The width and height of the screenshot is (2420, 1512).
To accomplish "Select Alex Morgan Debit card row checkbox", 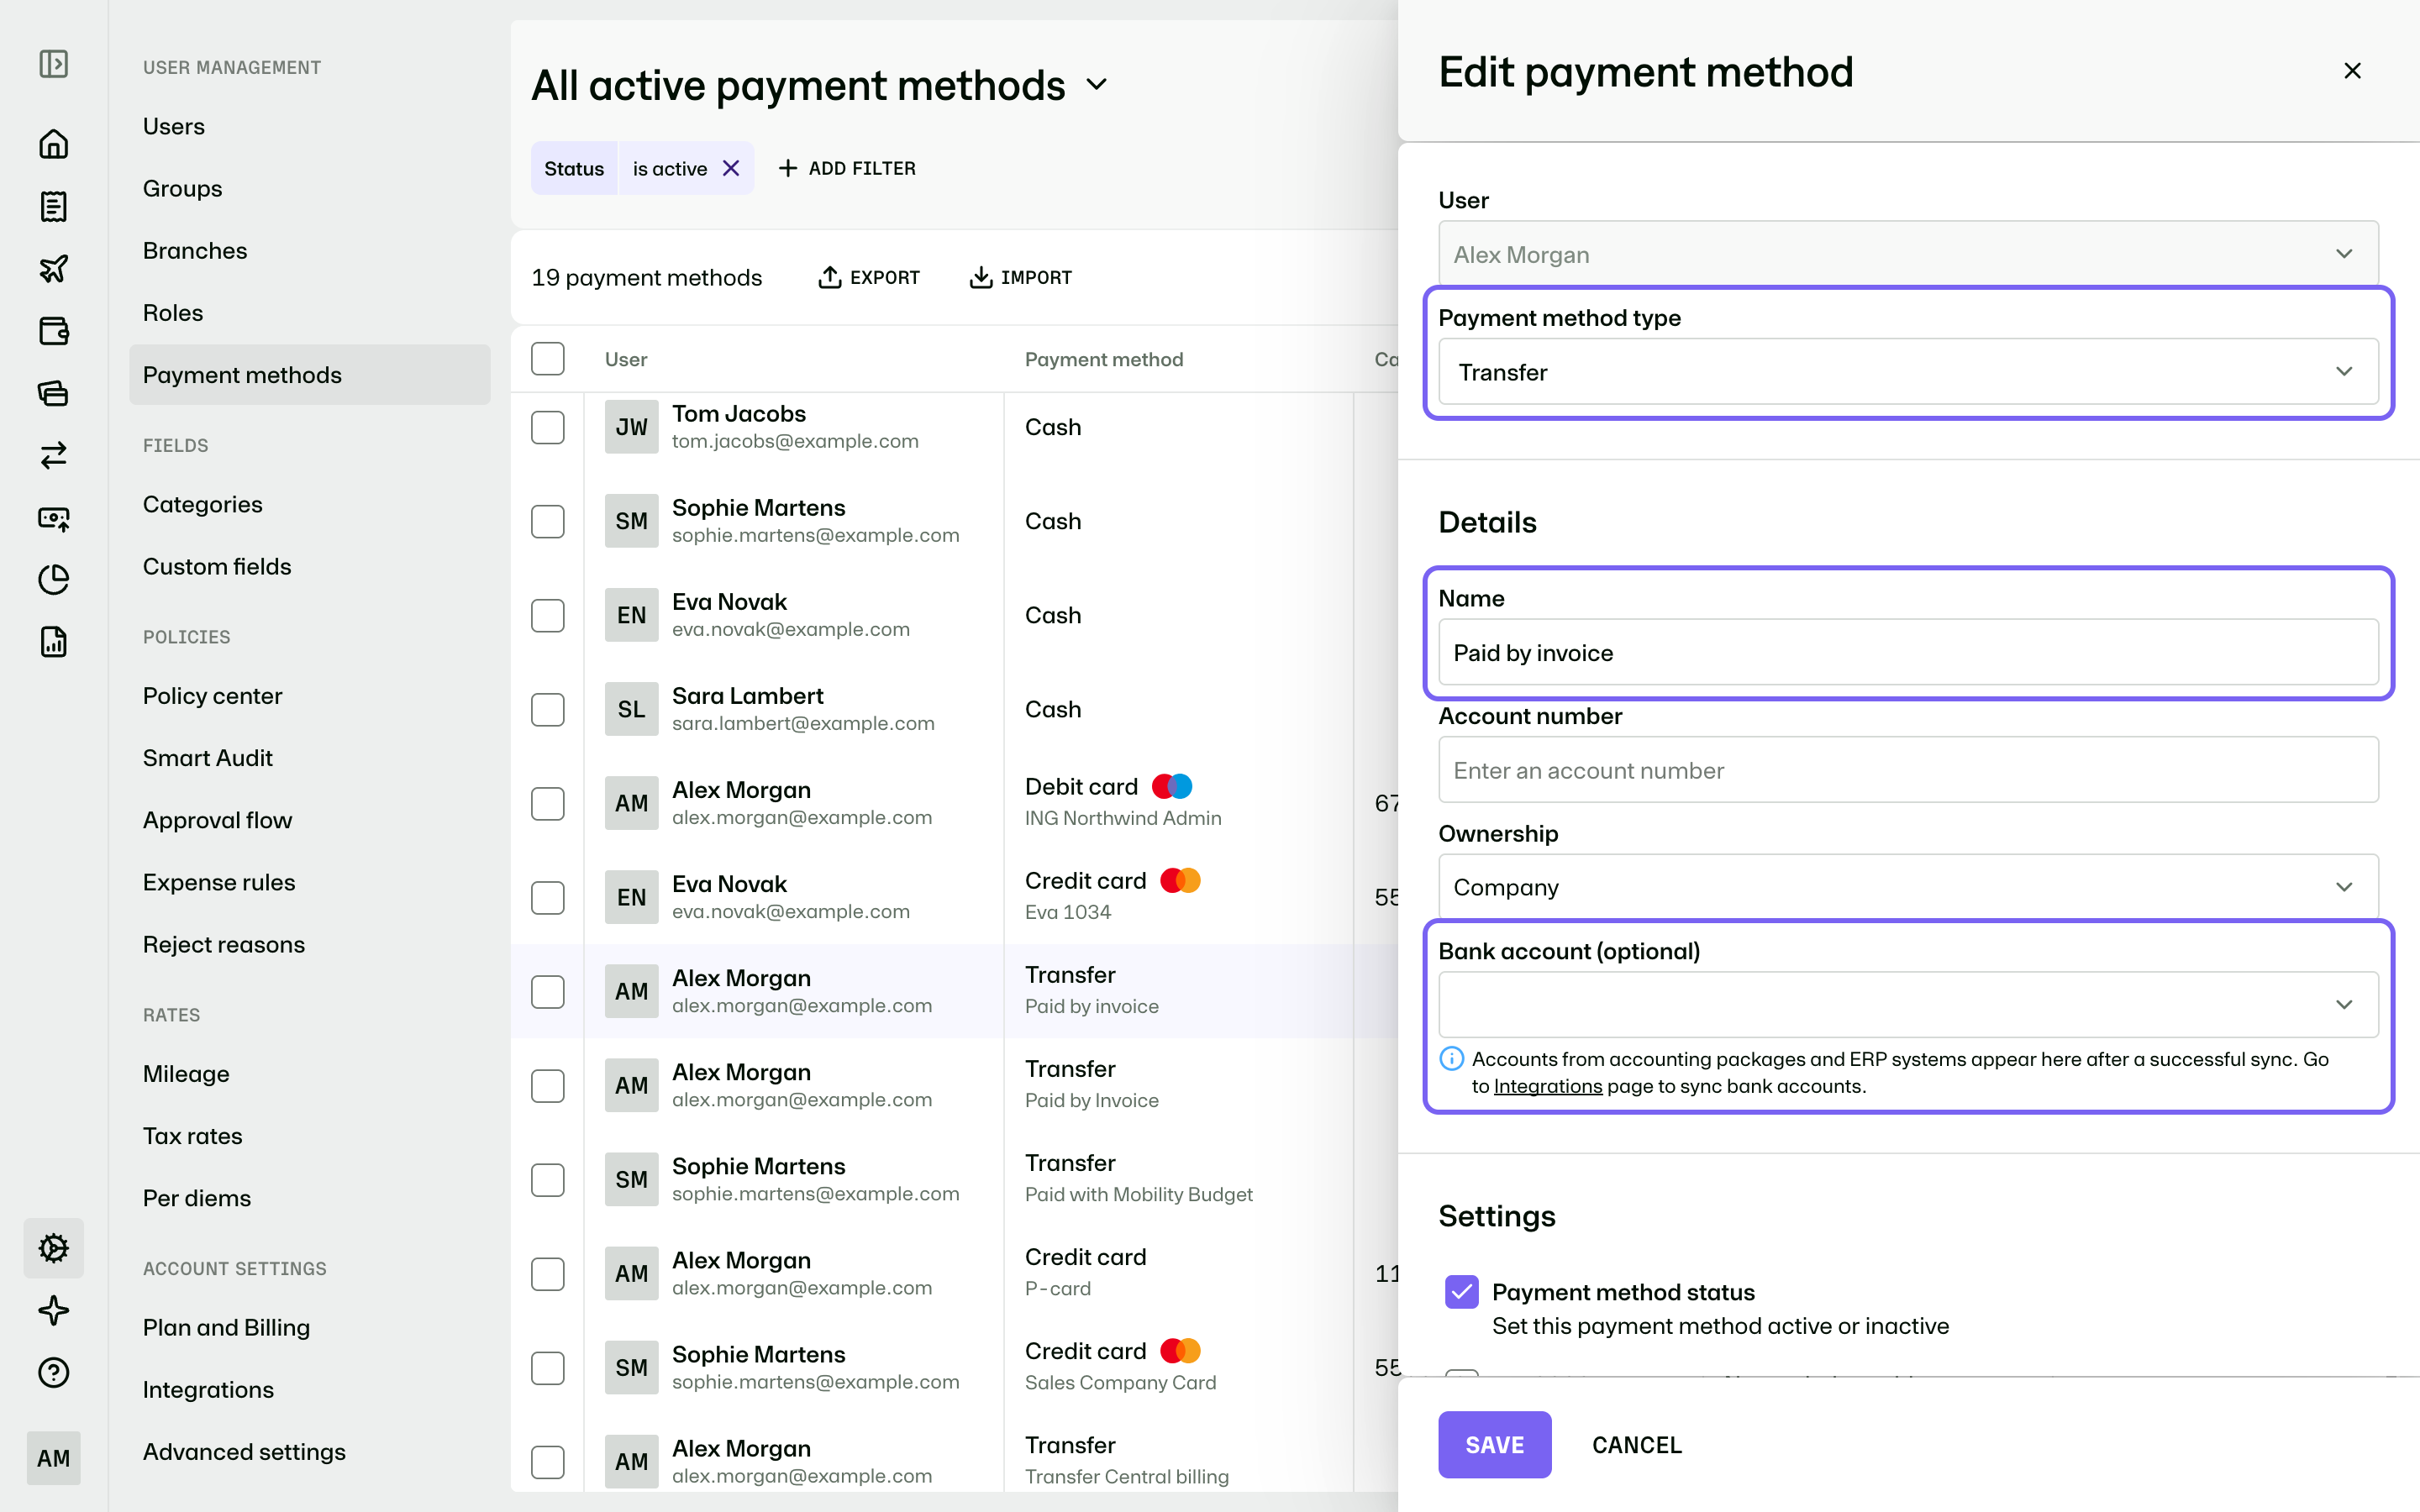I will (x=548, y=803).
